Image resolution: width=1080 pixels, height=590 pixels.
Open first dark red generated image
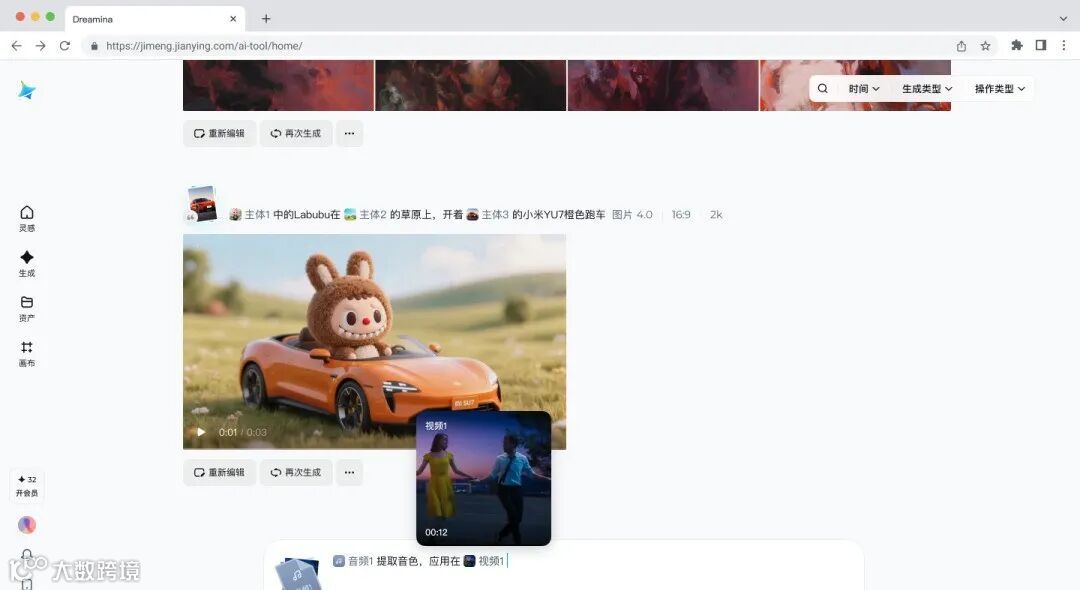(x=278, y=85)
